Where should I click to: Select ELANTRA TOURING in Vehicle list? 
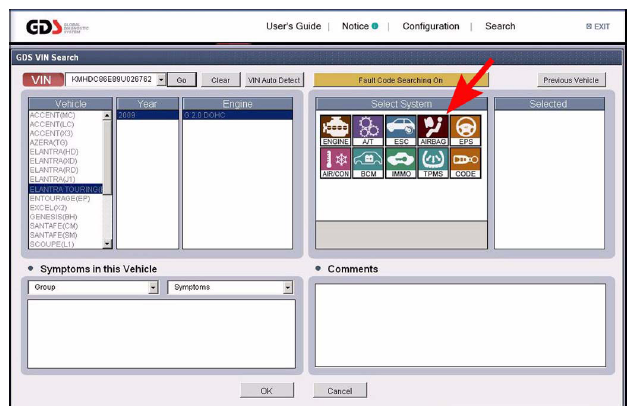coord(66,189)
